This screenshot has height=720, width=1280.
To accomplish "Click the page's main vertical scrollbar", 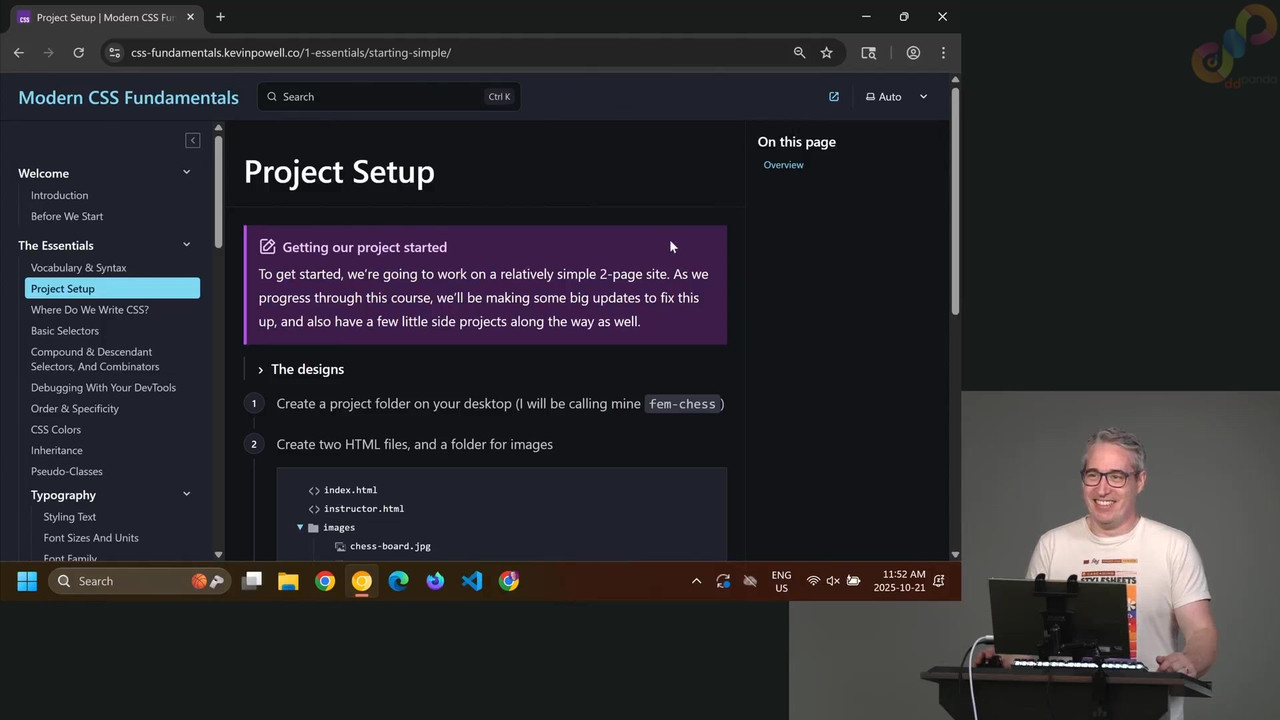I will (x=955, y=200).
